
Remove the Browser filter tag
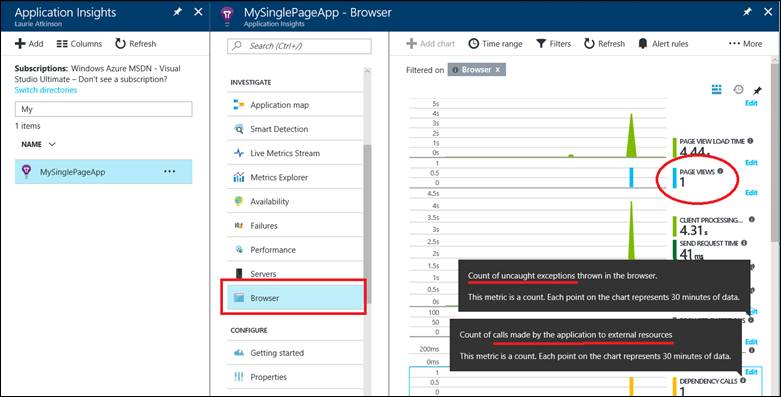tap(498, 70)
